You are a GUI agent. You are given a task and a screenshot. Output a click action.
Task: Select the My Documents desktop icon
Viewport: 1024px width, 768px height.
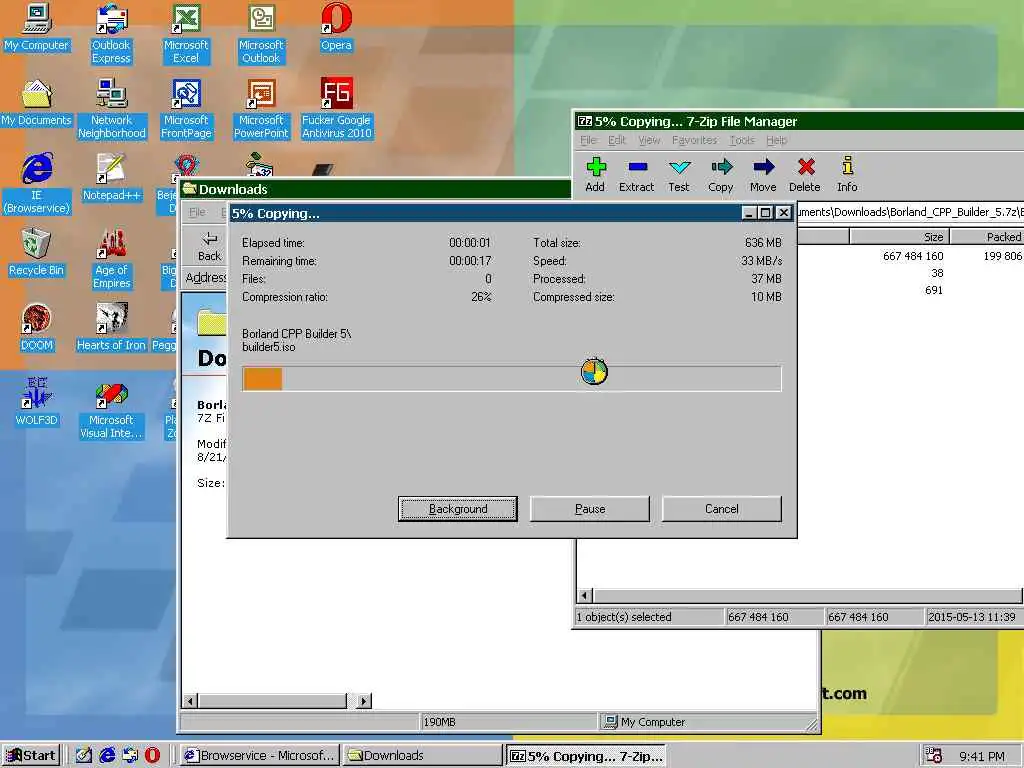pyautogui.click(x=36, y=103)
